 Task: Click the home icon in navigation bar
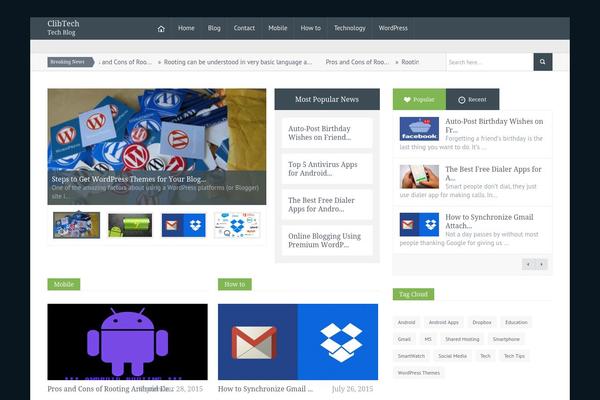161,28
